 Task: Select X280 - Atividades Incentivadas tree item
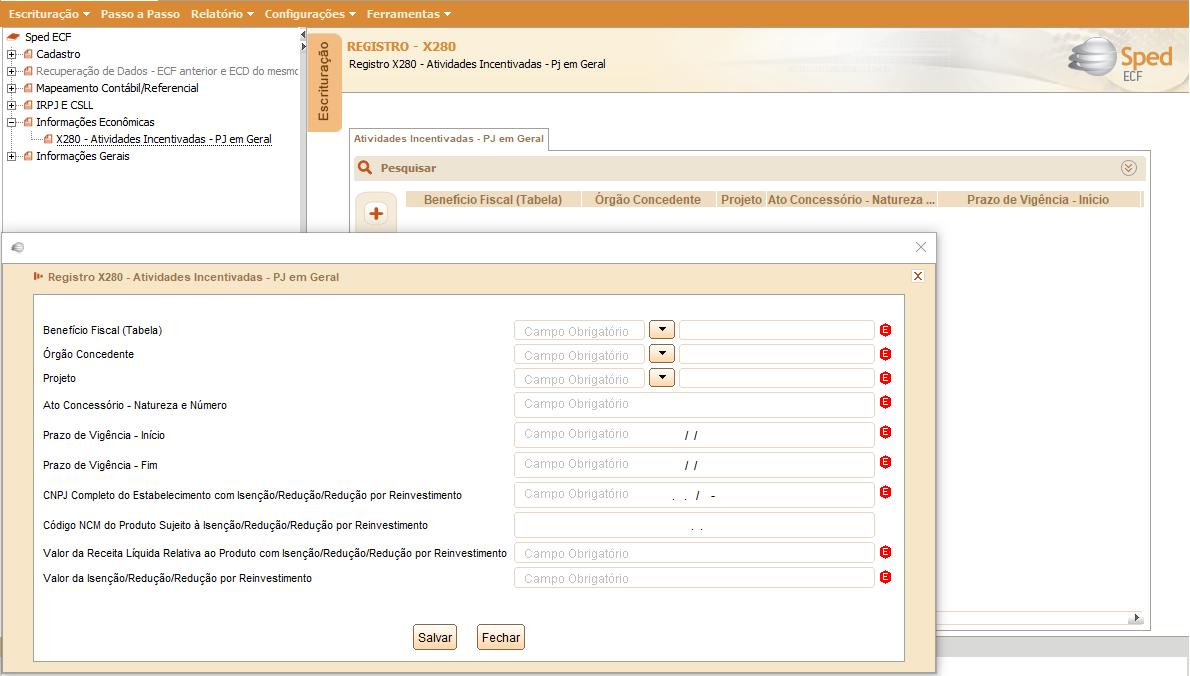click(163, 139)
